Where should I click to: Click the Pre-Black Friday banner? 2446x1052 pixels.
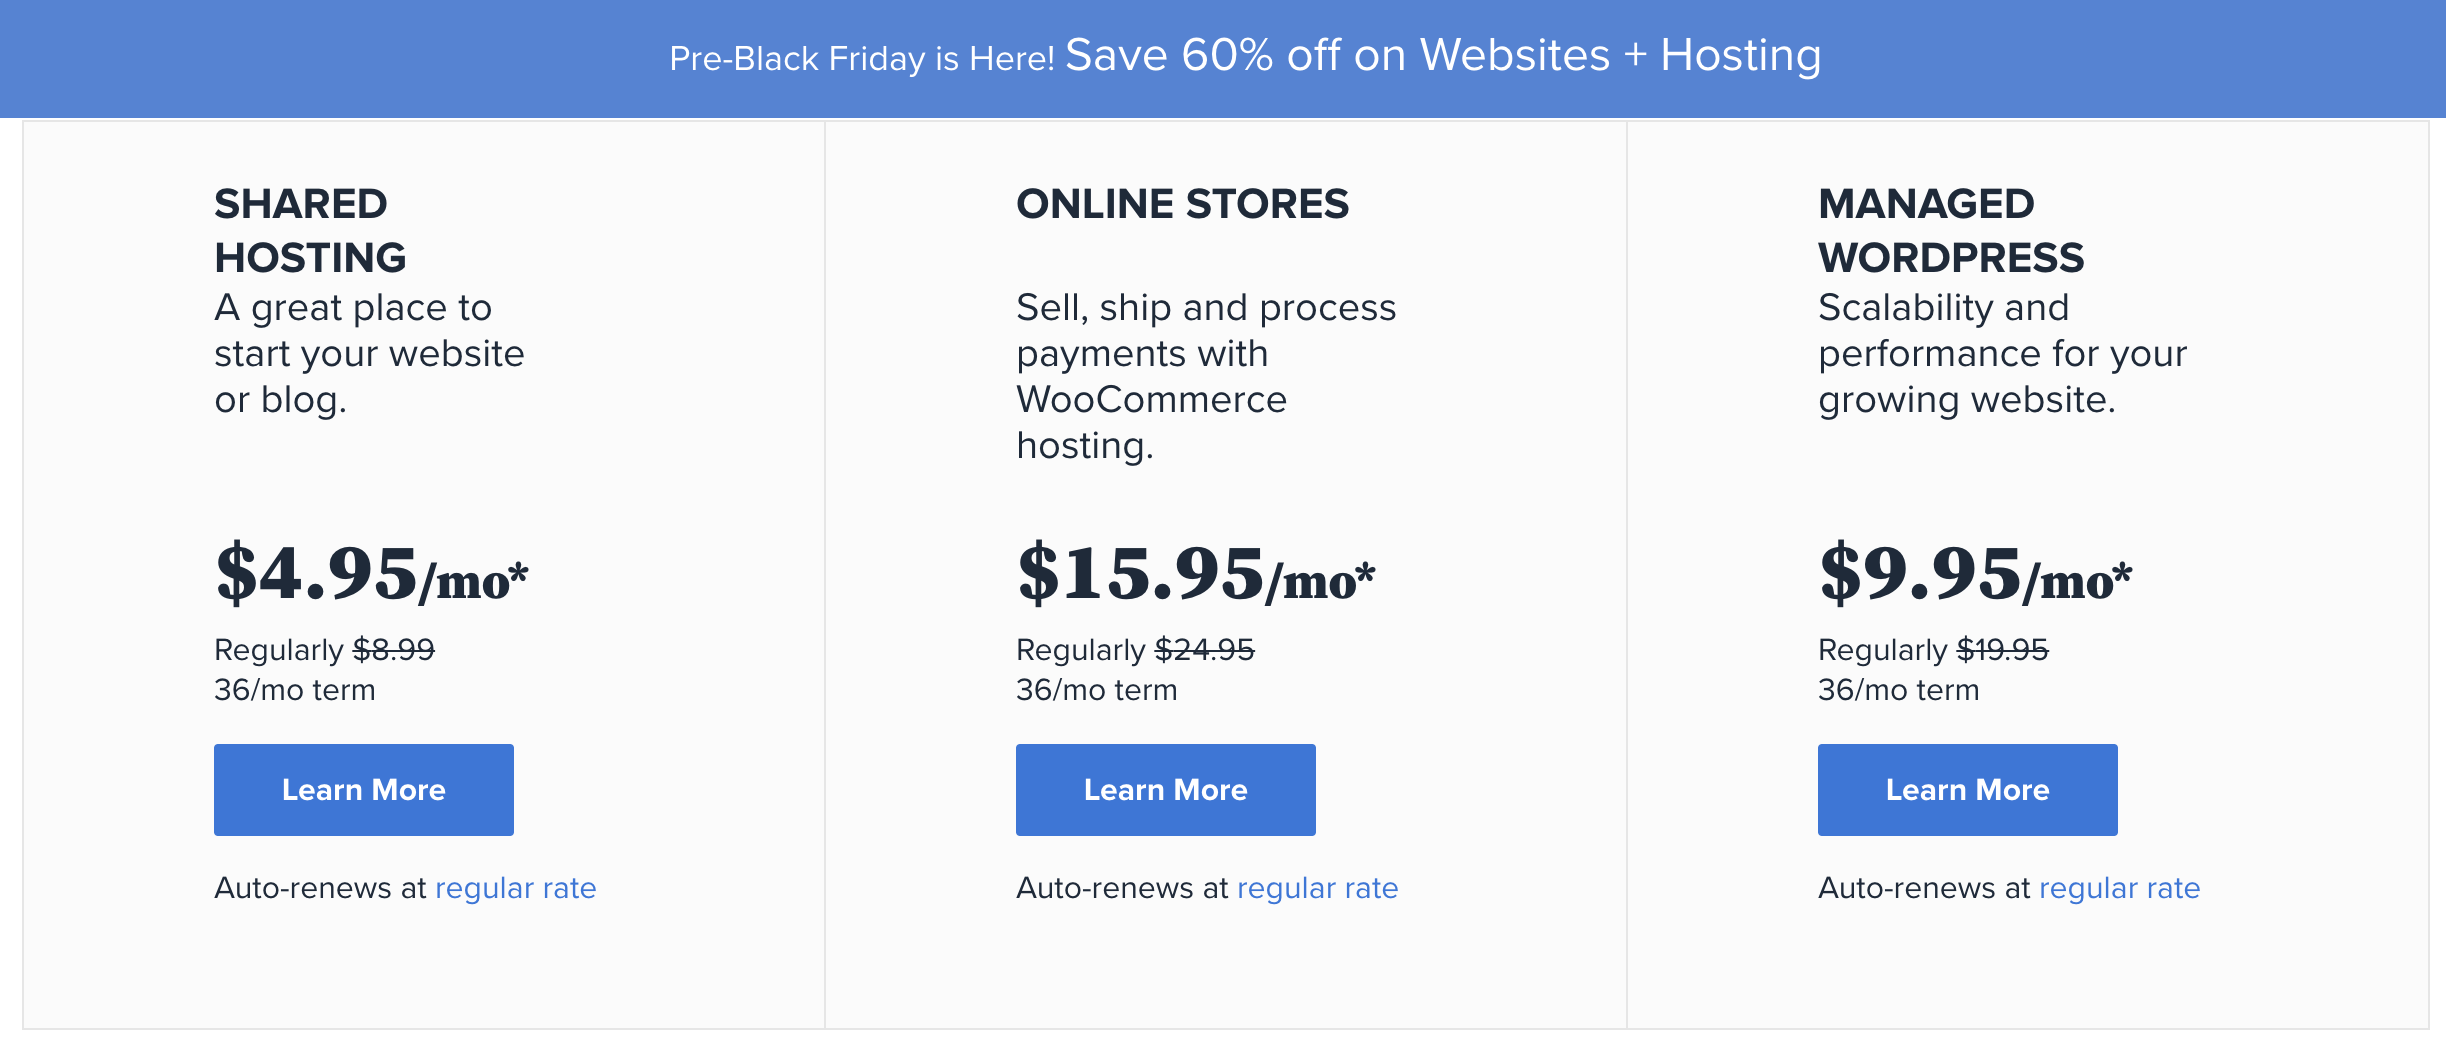(x=1223, y=58)
